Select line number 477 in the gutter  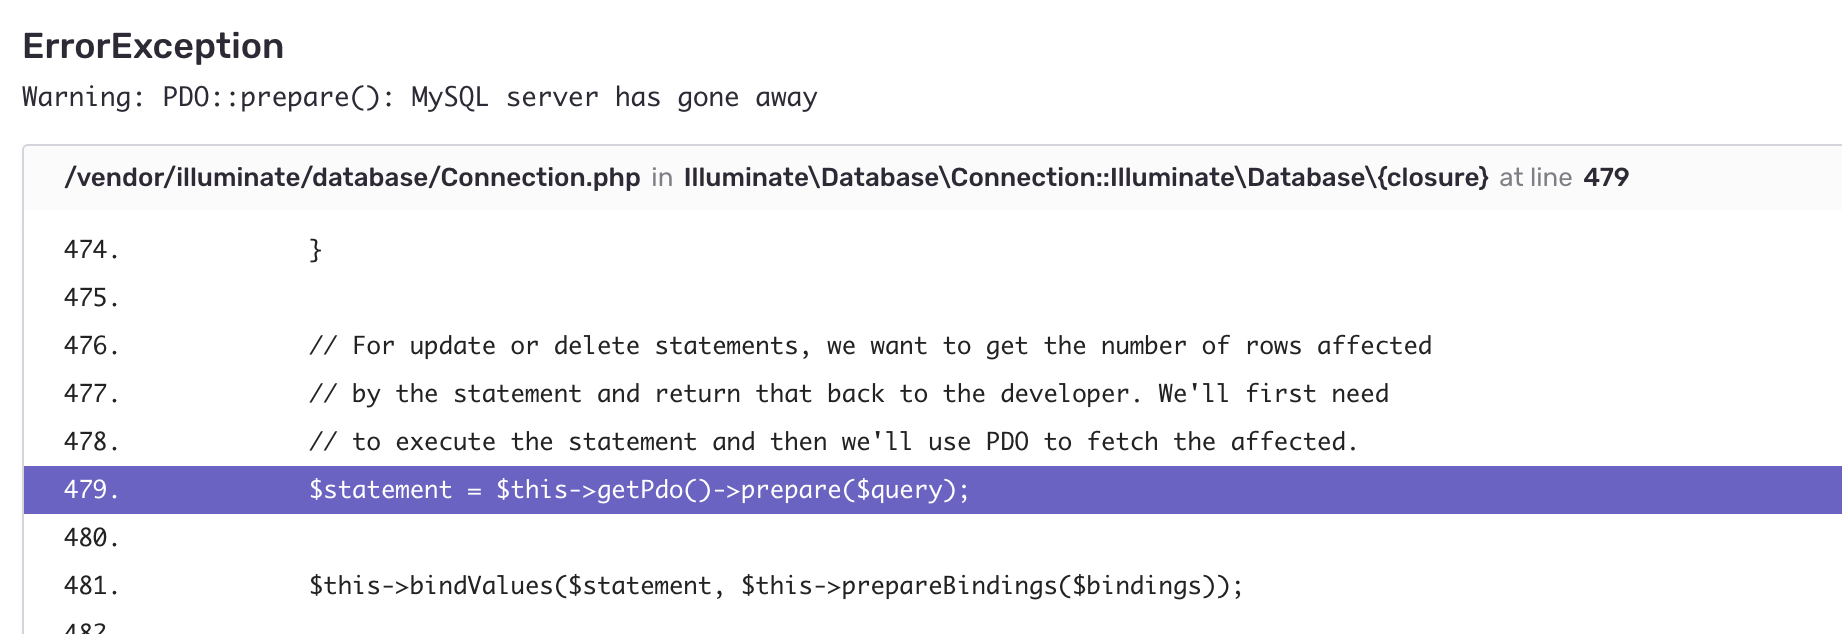(91, 394)
